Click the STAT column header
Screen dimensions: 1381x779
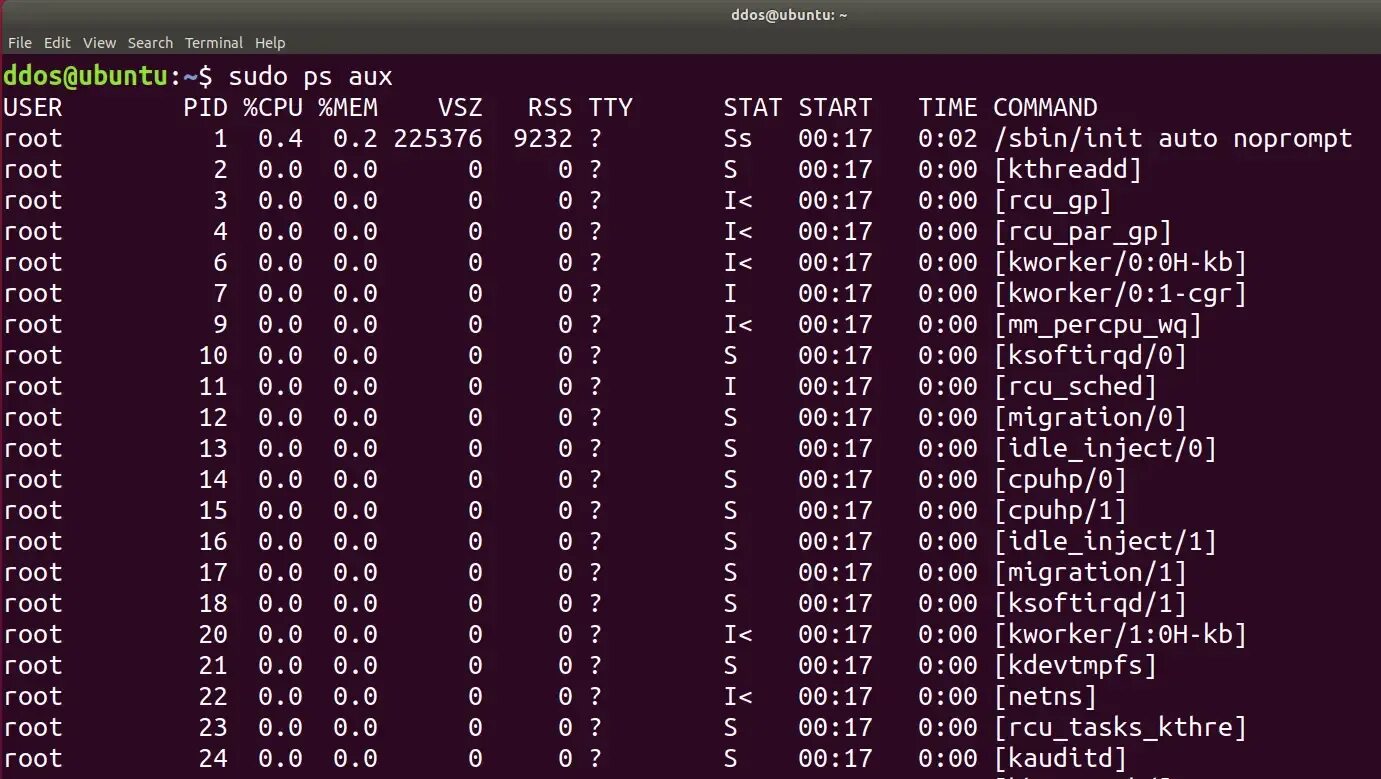click(x=753, y=108)
